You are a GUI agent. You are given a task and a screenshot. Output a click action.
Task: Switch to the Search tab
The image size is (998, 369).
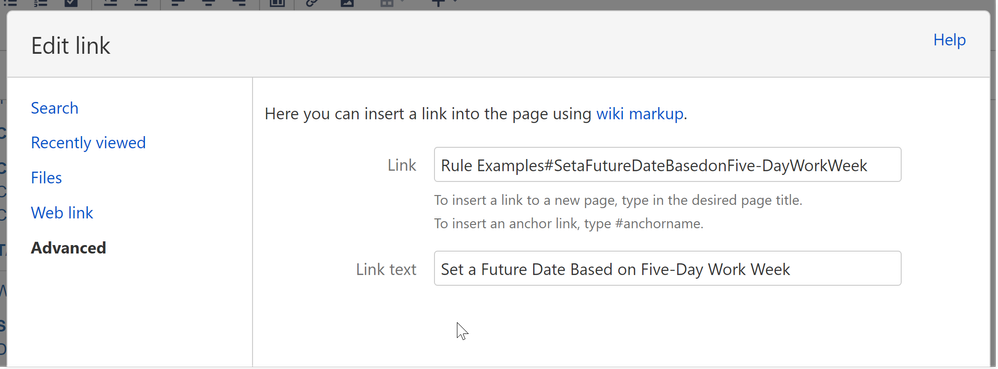(55, 108)
